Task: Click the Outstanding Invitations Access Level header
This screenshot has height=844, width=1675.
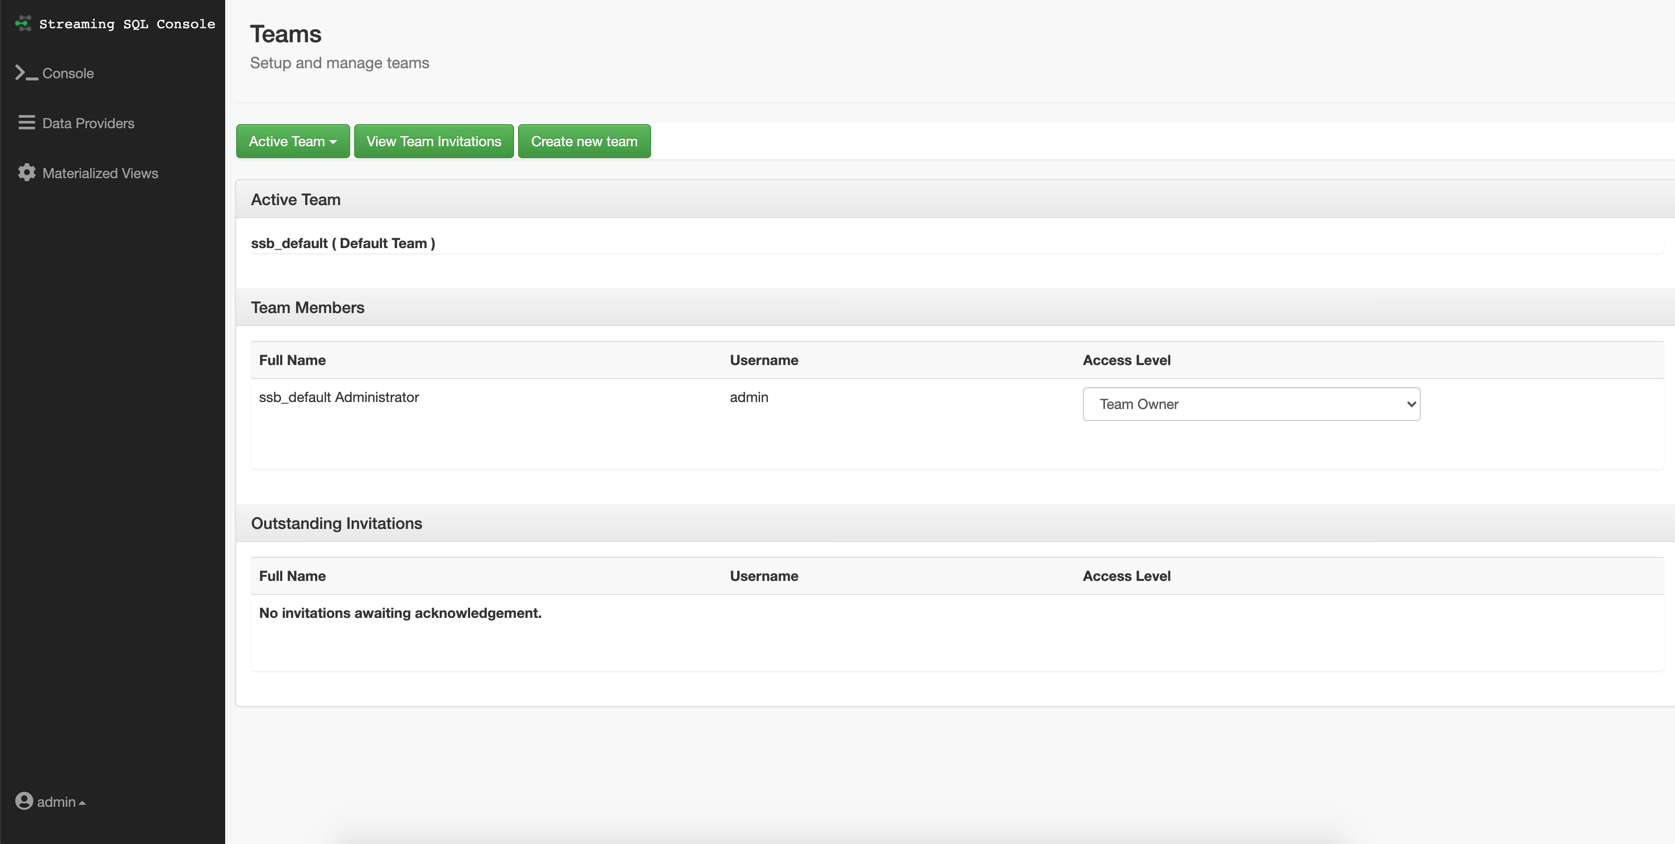Action: pyautogui.click(x=1126, y=576)
